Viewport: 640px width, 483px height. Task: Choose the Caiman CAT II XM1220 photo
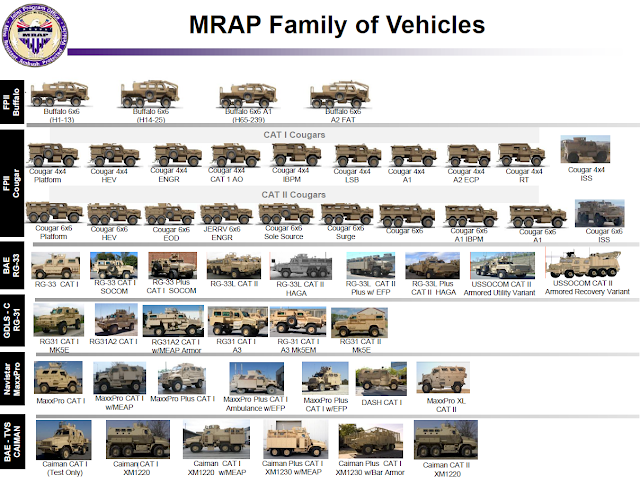click(x=446, y=441)
